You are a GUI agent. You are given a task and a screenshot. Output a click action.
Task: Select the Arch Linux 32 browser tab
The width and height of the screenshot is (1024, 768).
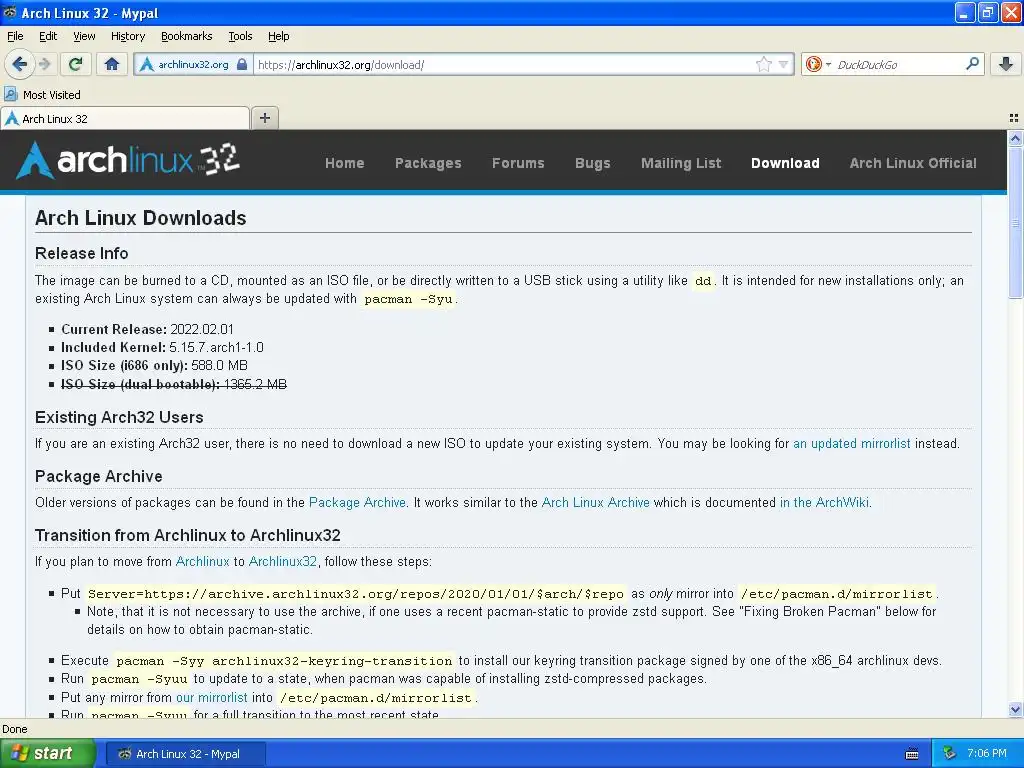tap(125, 118)
